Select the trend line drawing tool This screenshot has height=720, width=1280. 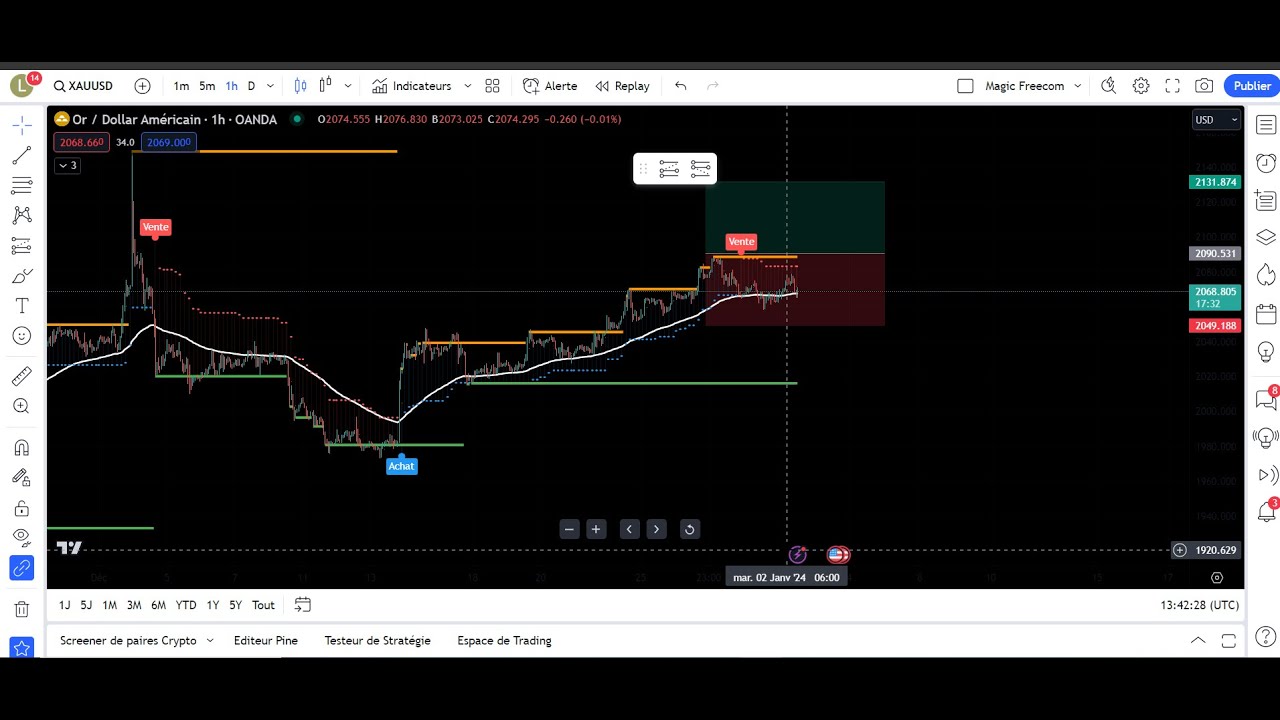click(22, 155)
